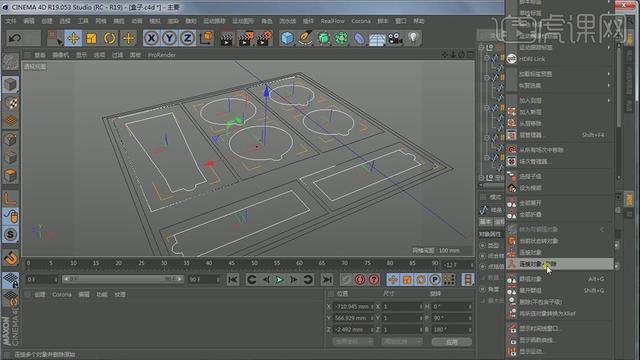Screen dimensions: 640x360
Task: Toggle the Z axis lock
Action: coord(187,38)
